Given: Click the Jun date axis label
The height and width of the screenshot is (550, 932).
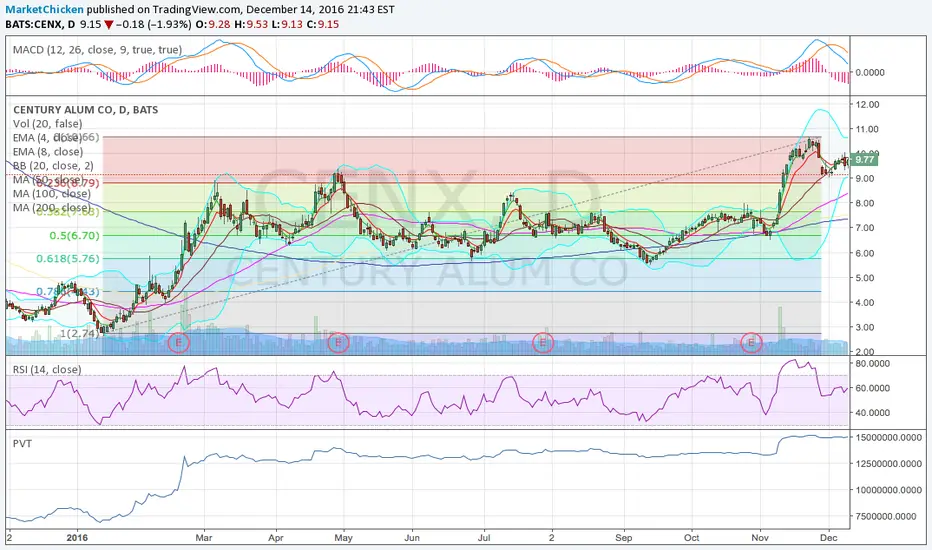Looking at the screenshot, I should 412,538.
